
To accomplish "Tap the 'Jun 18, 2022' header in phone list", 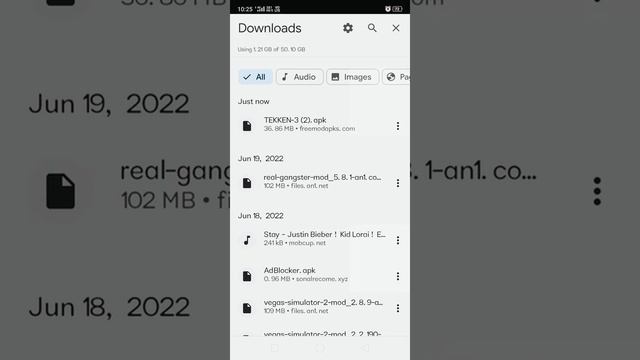I will coord(260,216).
